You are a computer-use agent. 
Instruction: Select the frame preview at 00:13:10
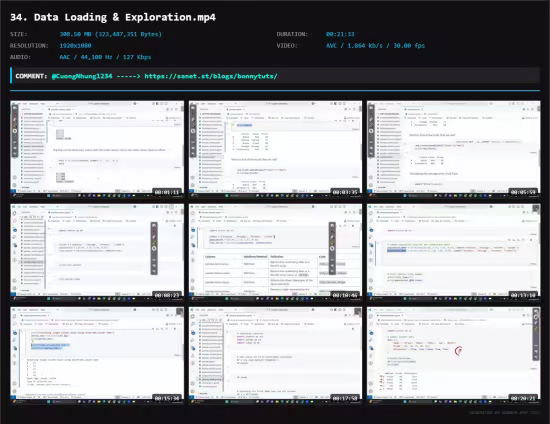coord(454,252)
